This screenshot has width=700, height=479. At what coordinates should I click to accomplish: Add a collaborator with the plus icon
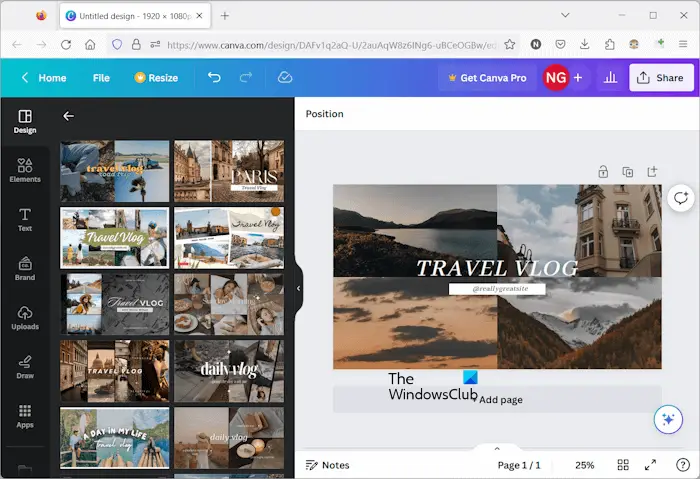tap(578, 78)
